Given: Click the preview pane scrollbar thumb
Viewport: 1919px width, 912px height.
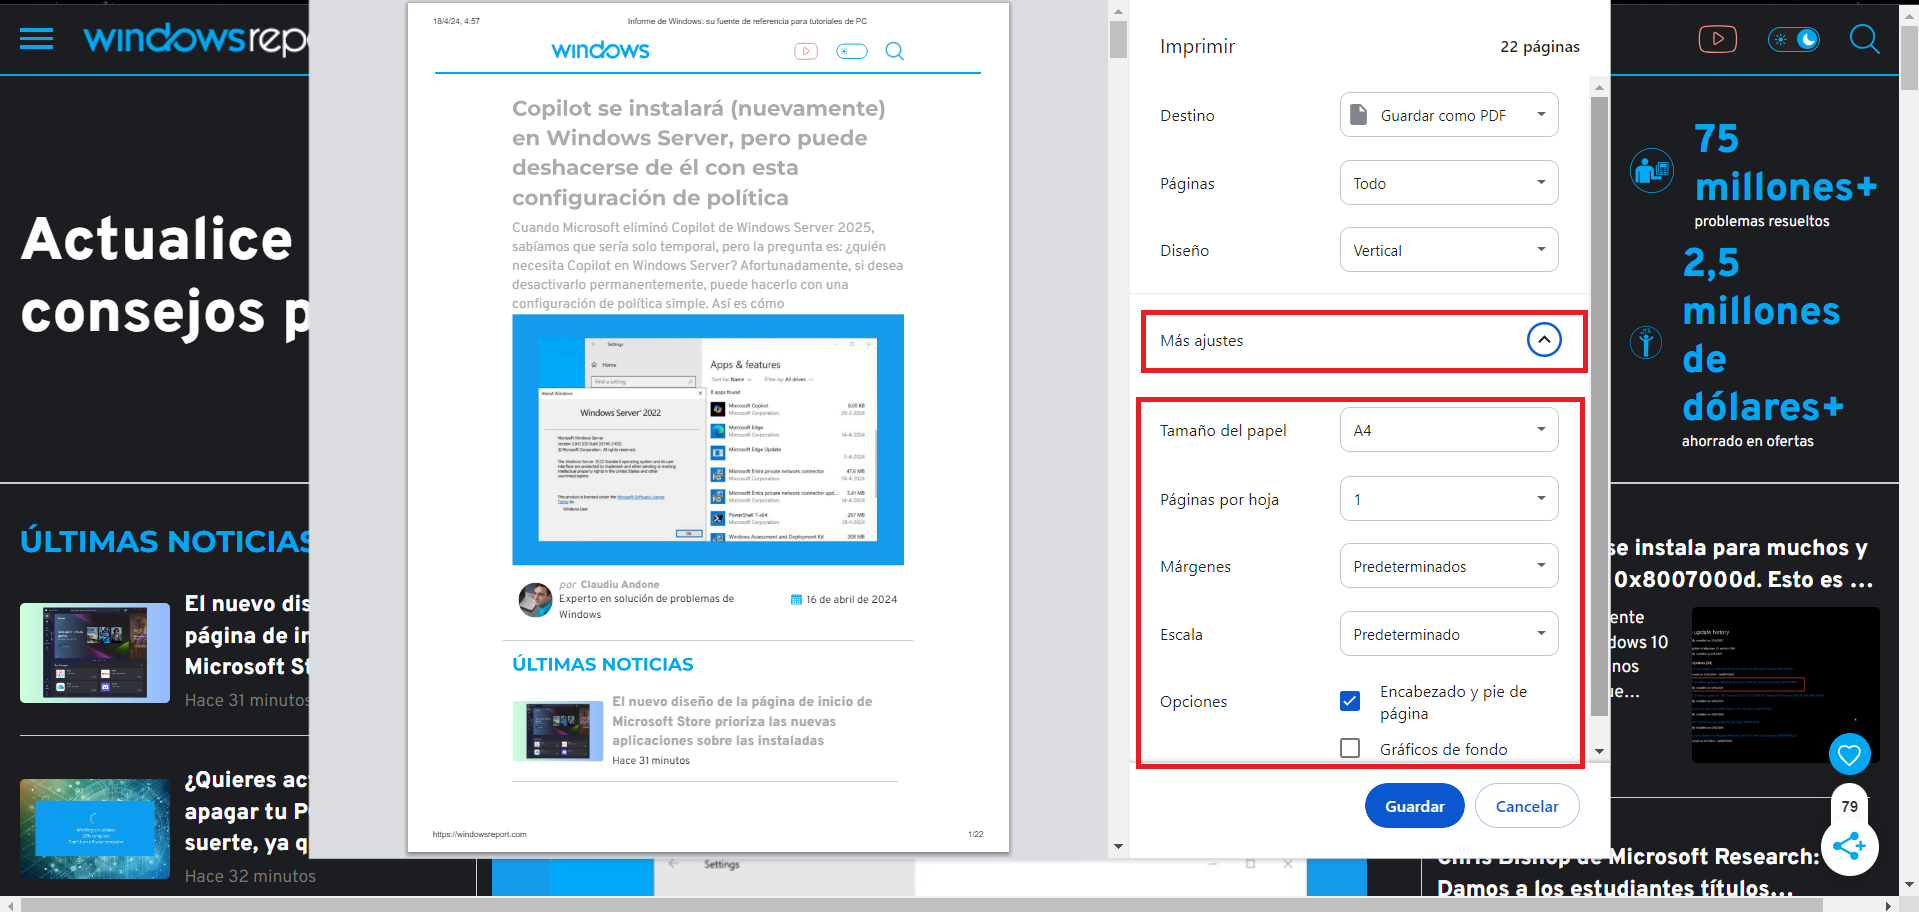Looking at the screenshot, I should point(1118,39).
